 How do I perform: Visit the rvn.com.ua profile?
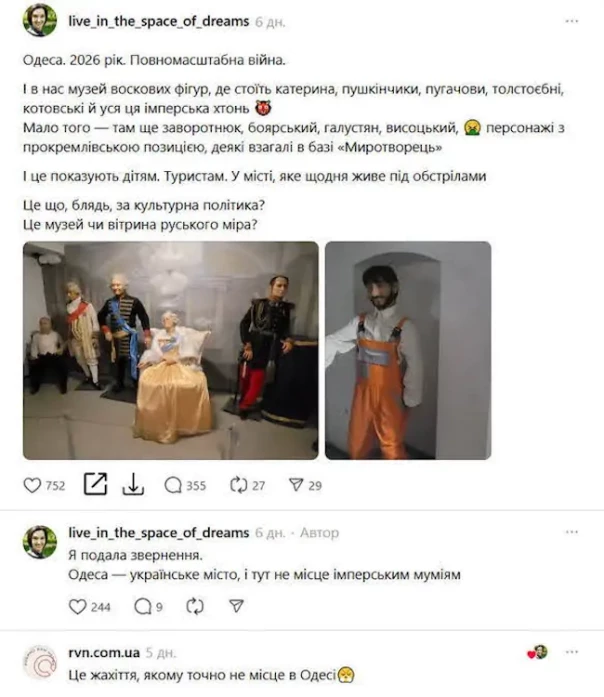click(x=104, y=653)
